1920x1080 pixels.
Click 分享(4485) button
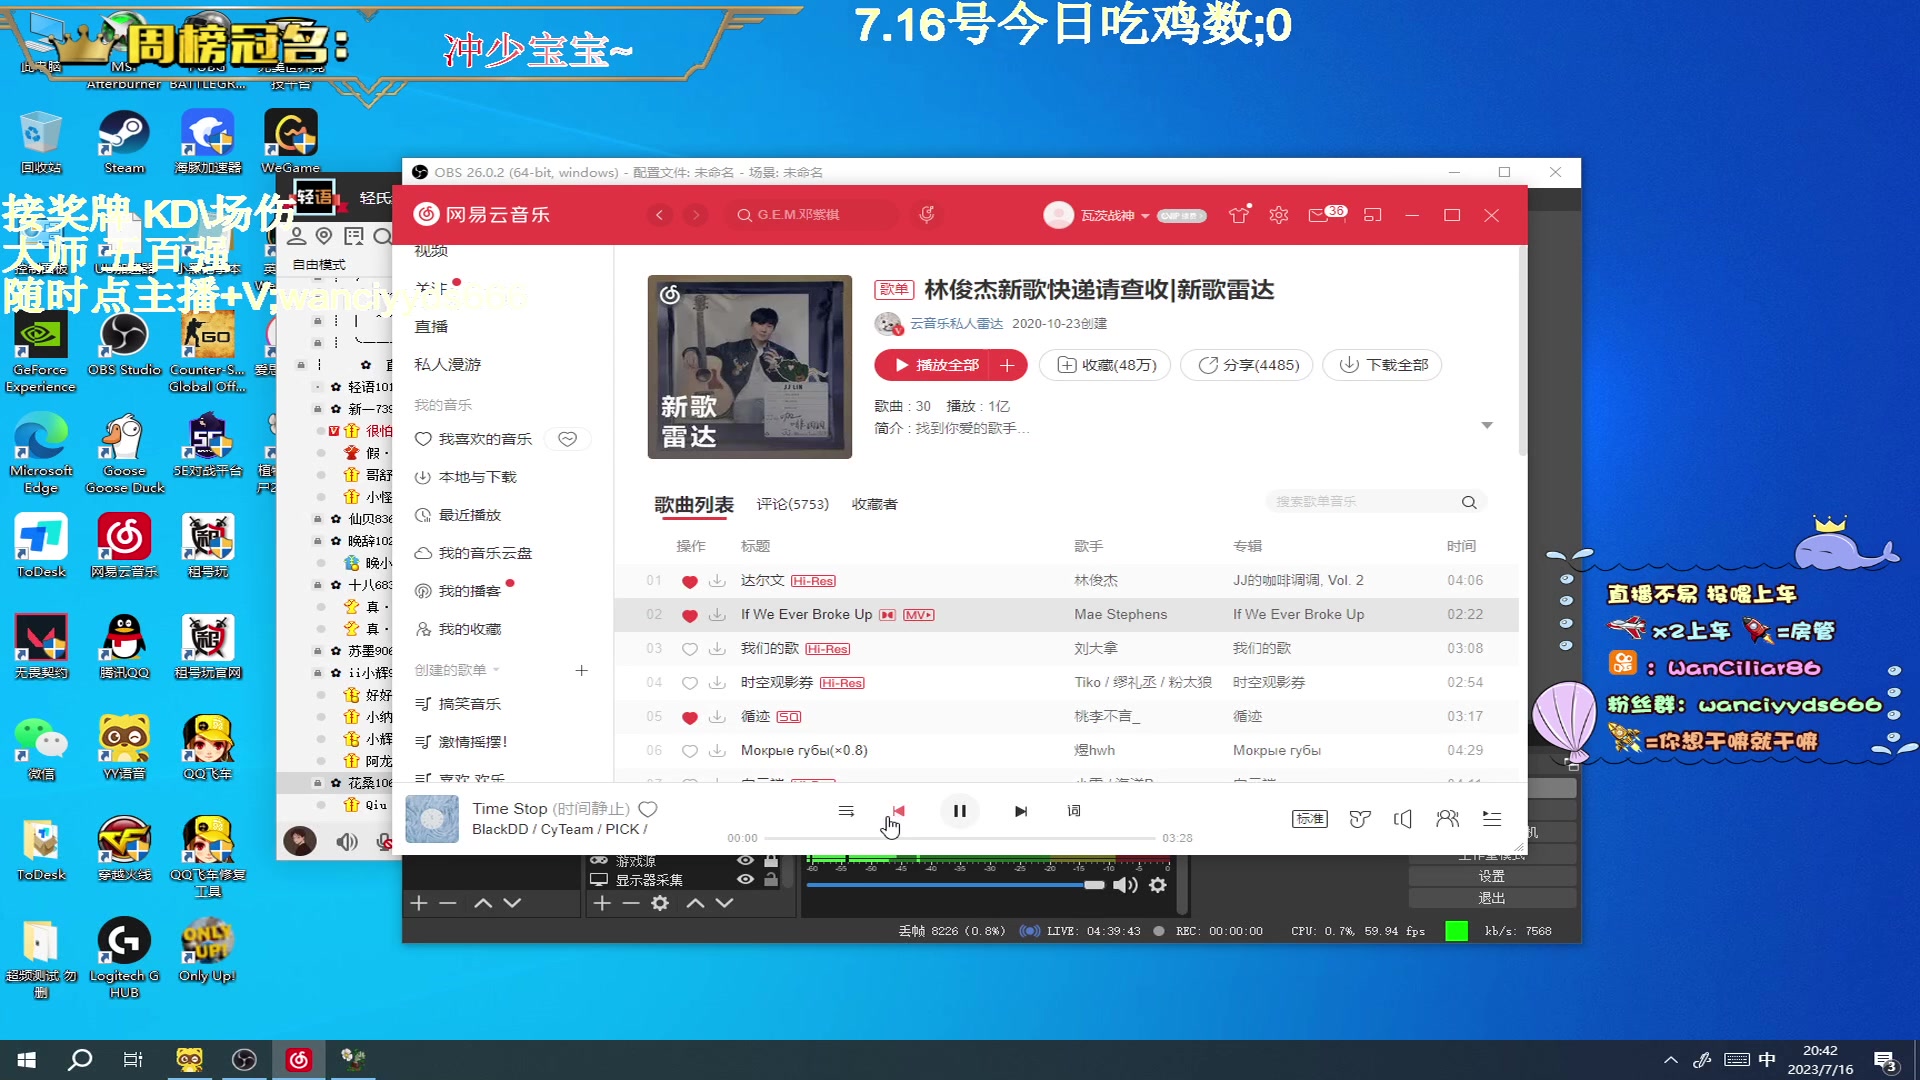click(1248, 365)
